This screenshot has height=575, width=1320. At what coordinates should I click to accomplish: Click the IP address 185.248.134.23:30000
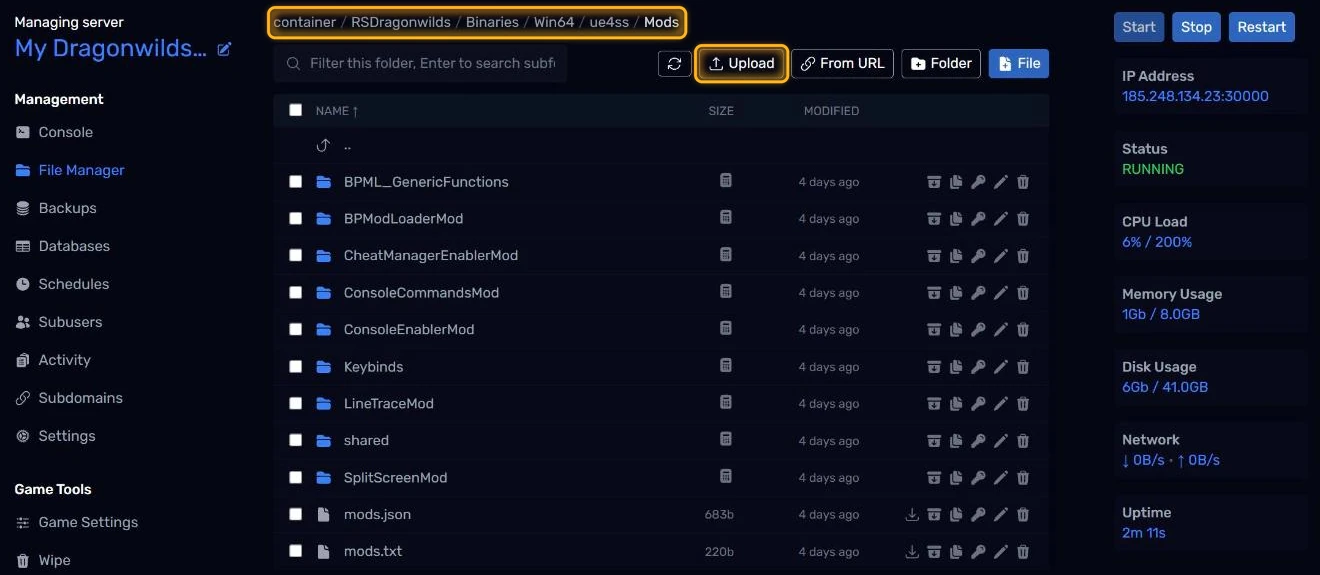coord(1195,96)
